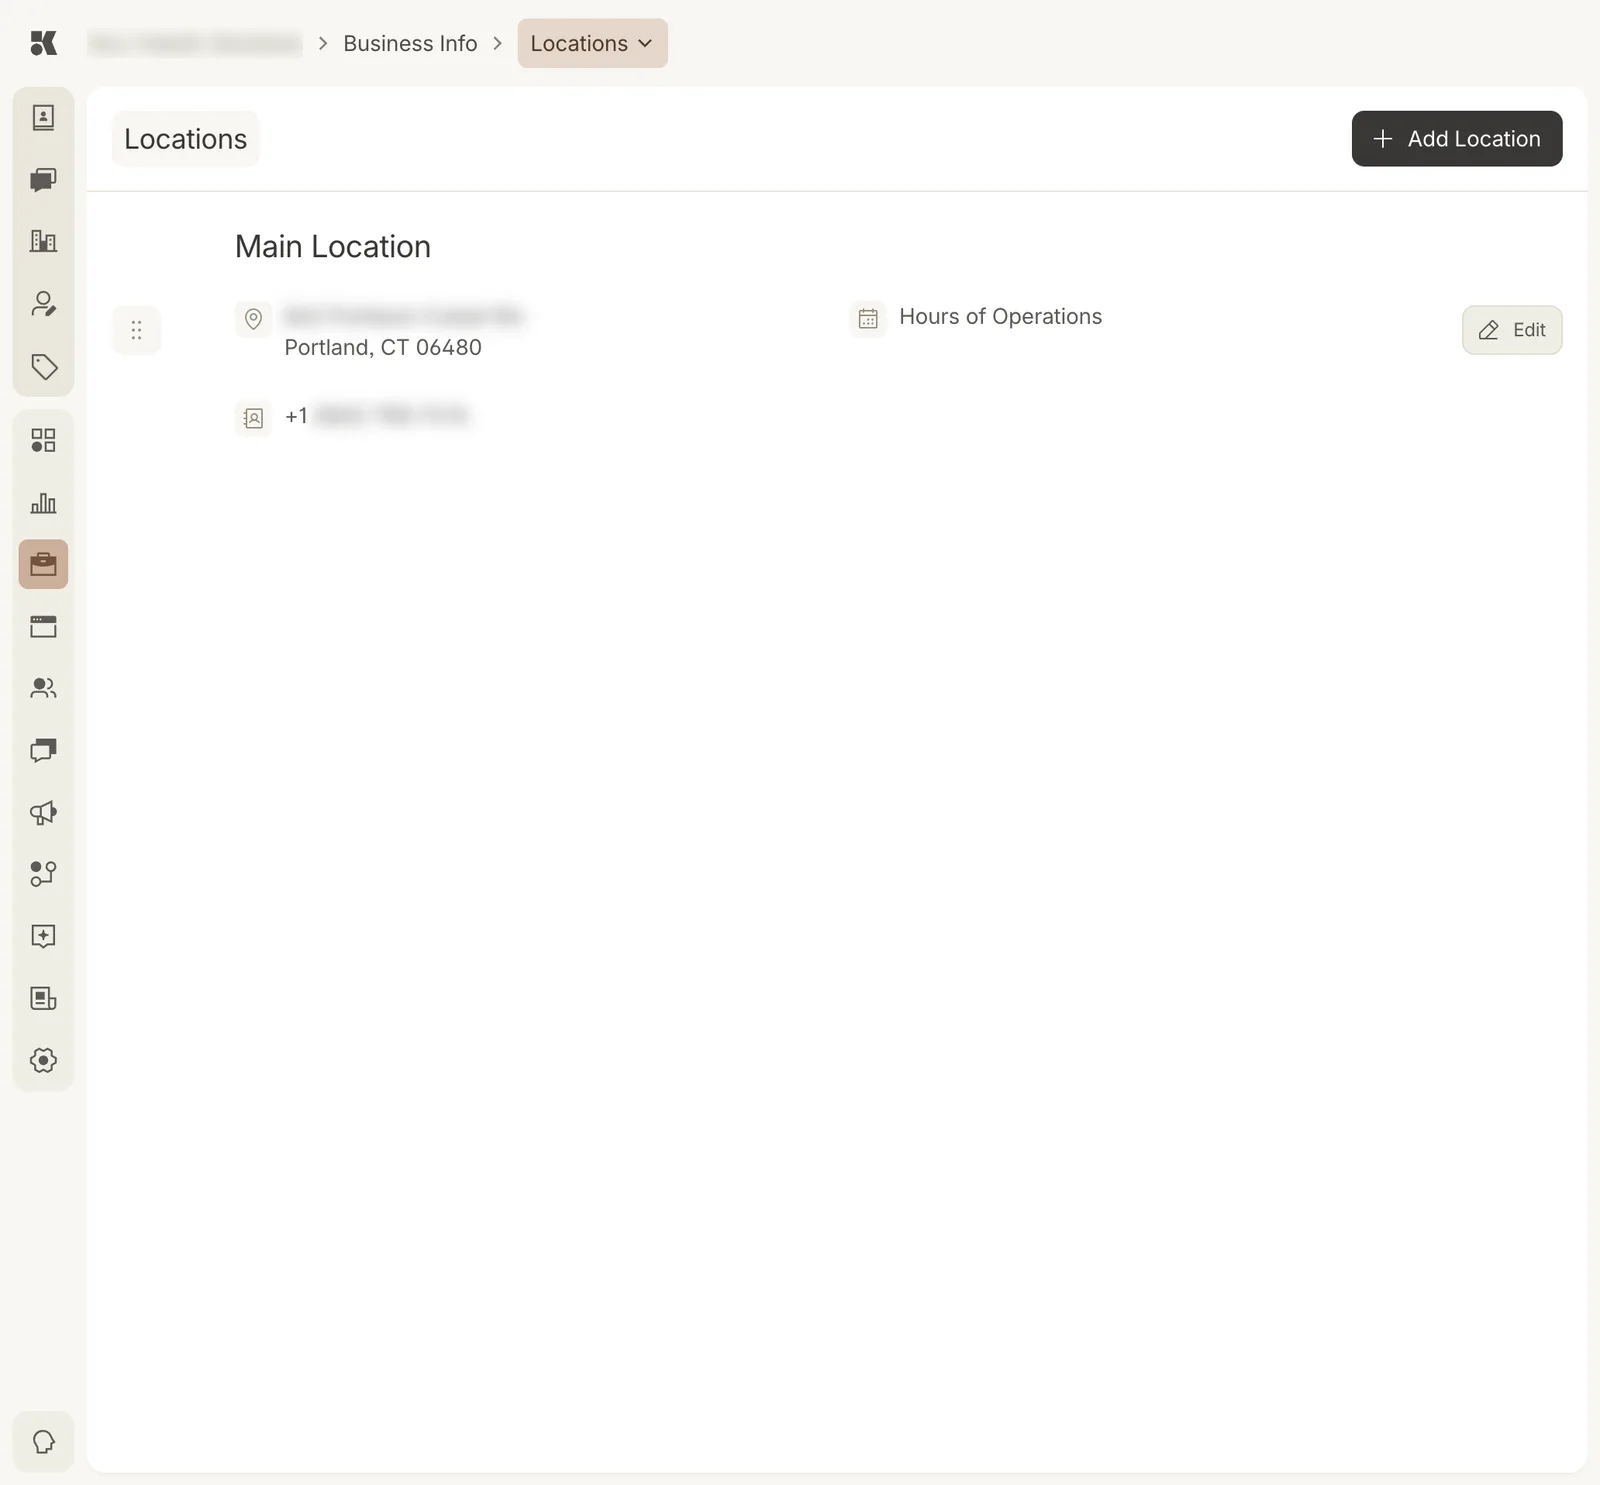Go to Business Info breadcrumb
Viewport: 1600px width, 1485px height.
(410, 43)
